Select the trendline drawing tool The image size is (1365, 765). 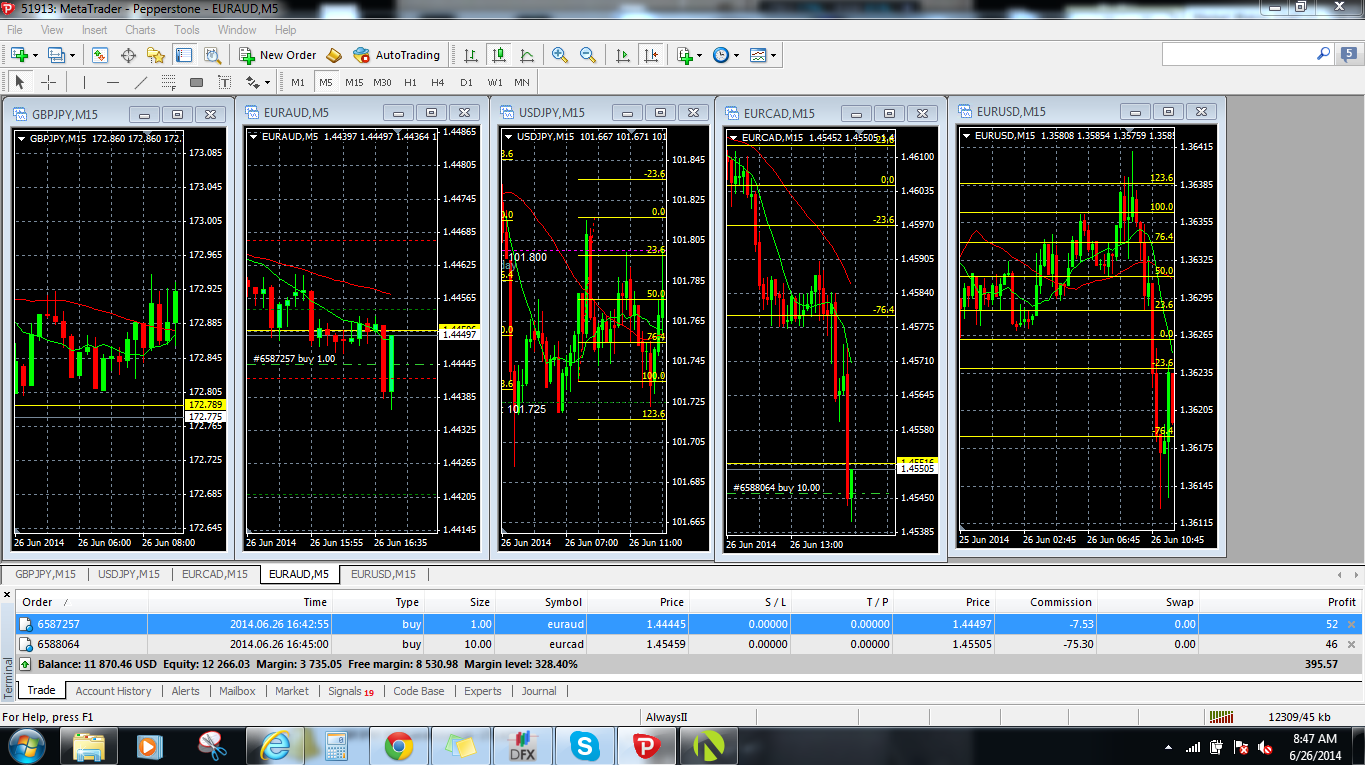click(x=140, y=82)
